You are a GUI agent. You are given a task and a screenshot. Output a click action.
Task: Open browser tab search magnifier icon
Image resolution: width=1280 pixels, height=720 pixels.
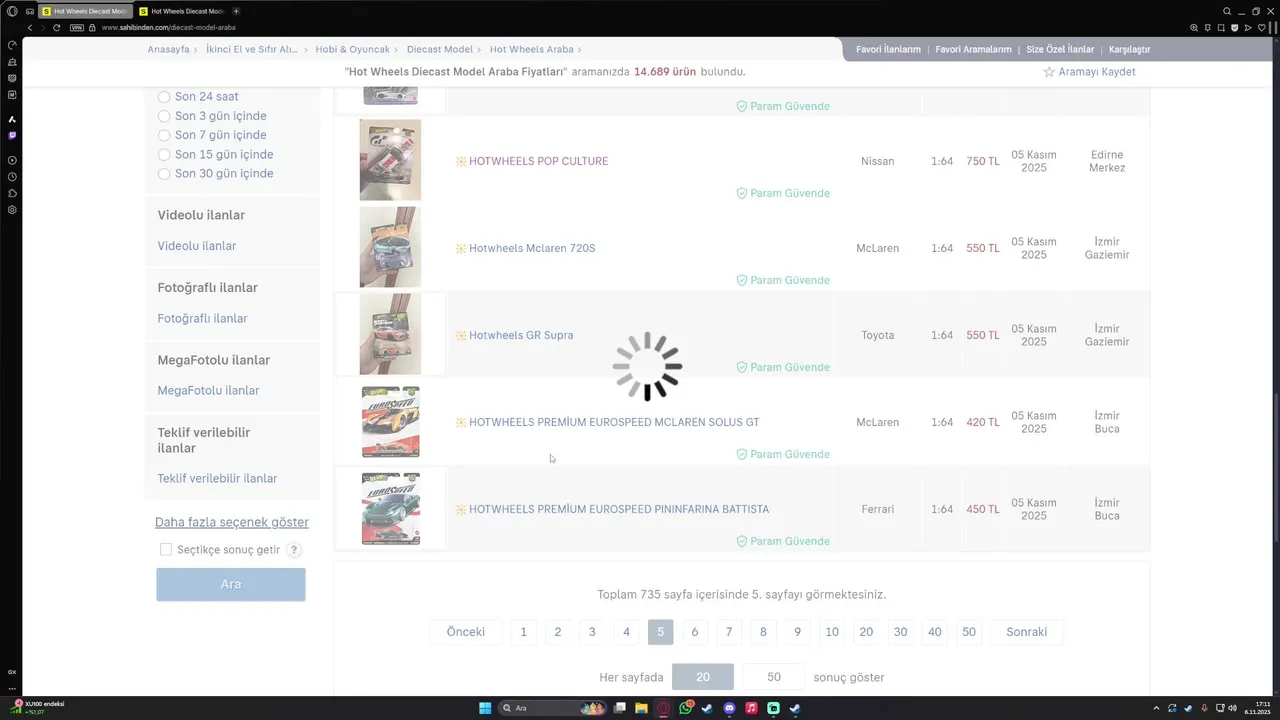coord(1227,11)
